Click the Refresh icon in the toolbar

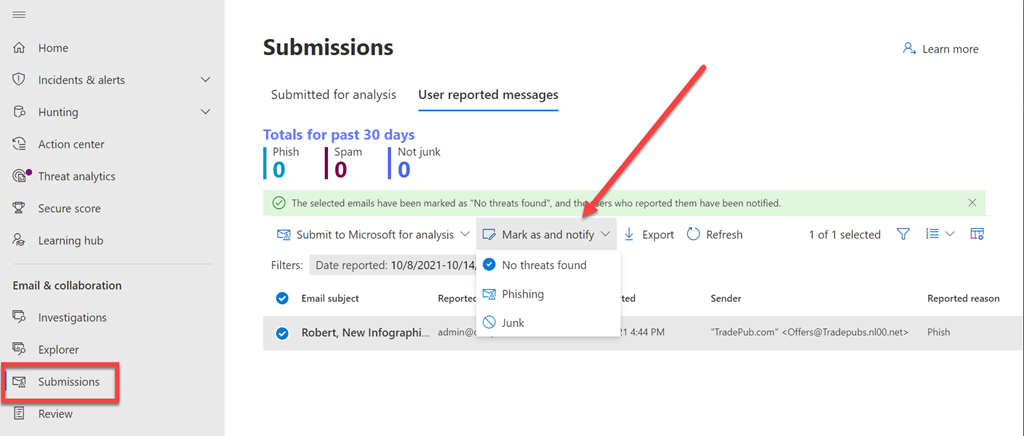pos(695,235)
